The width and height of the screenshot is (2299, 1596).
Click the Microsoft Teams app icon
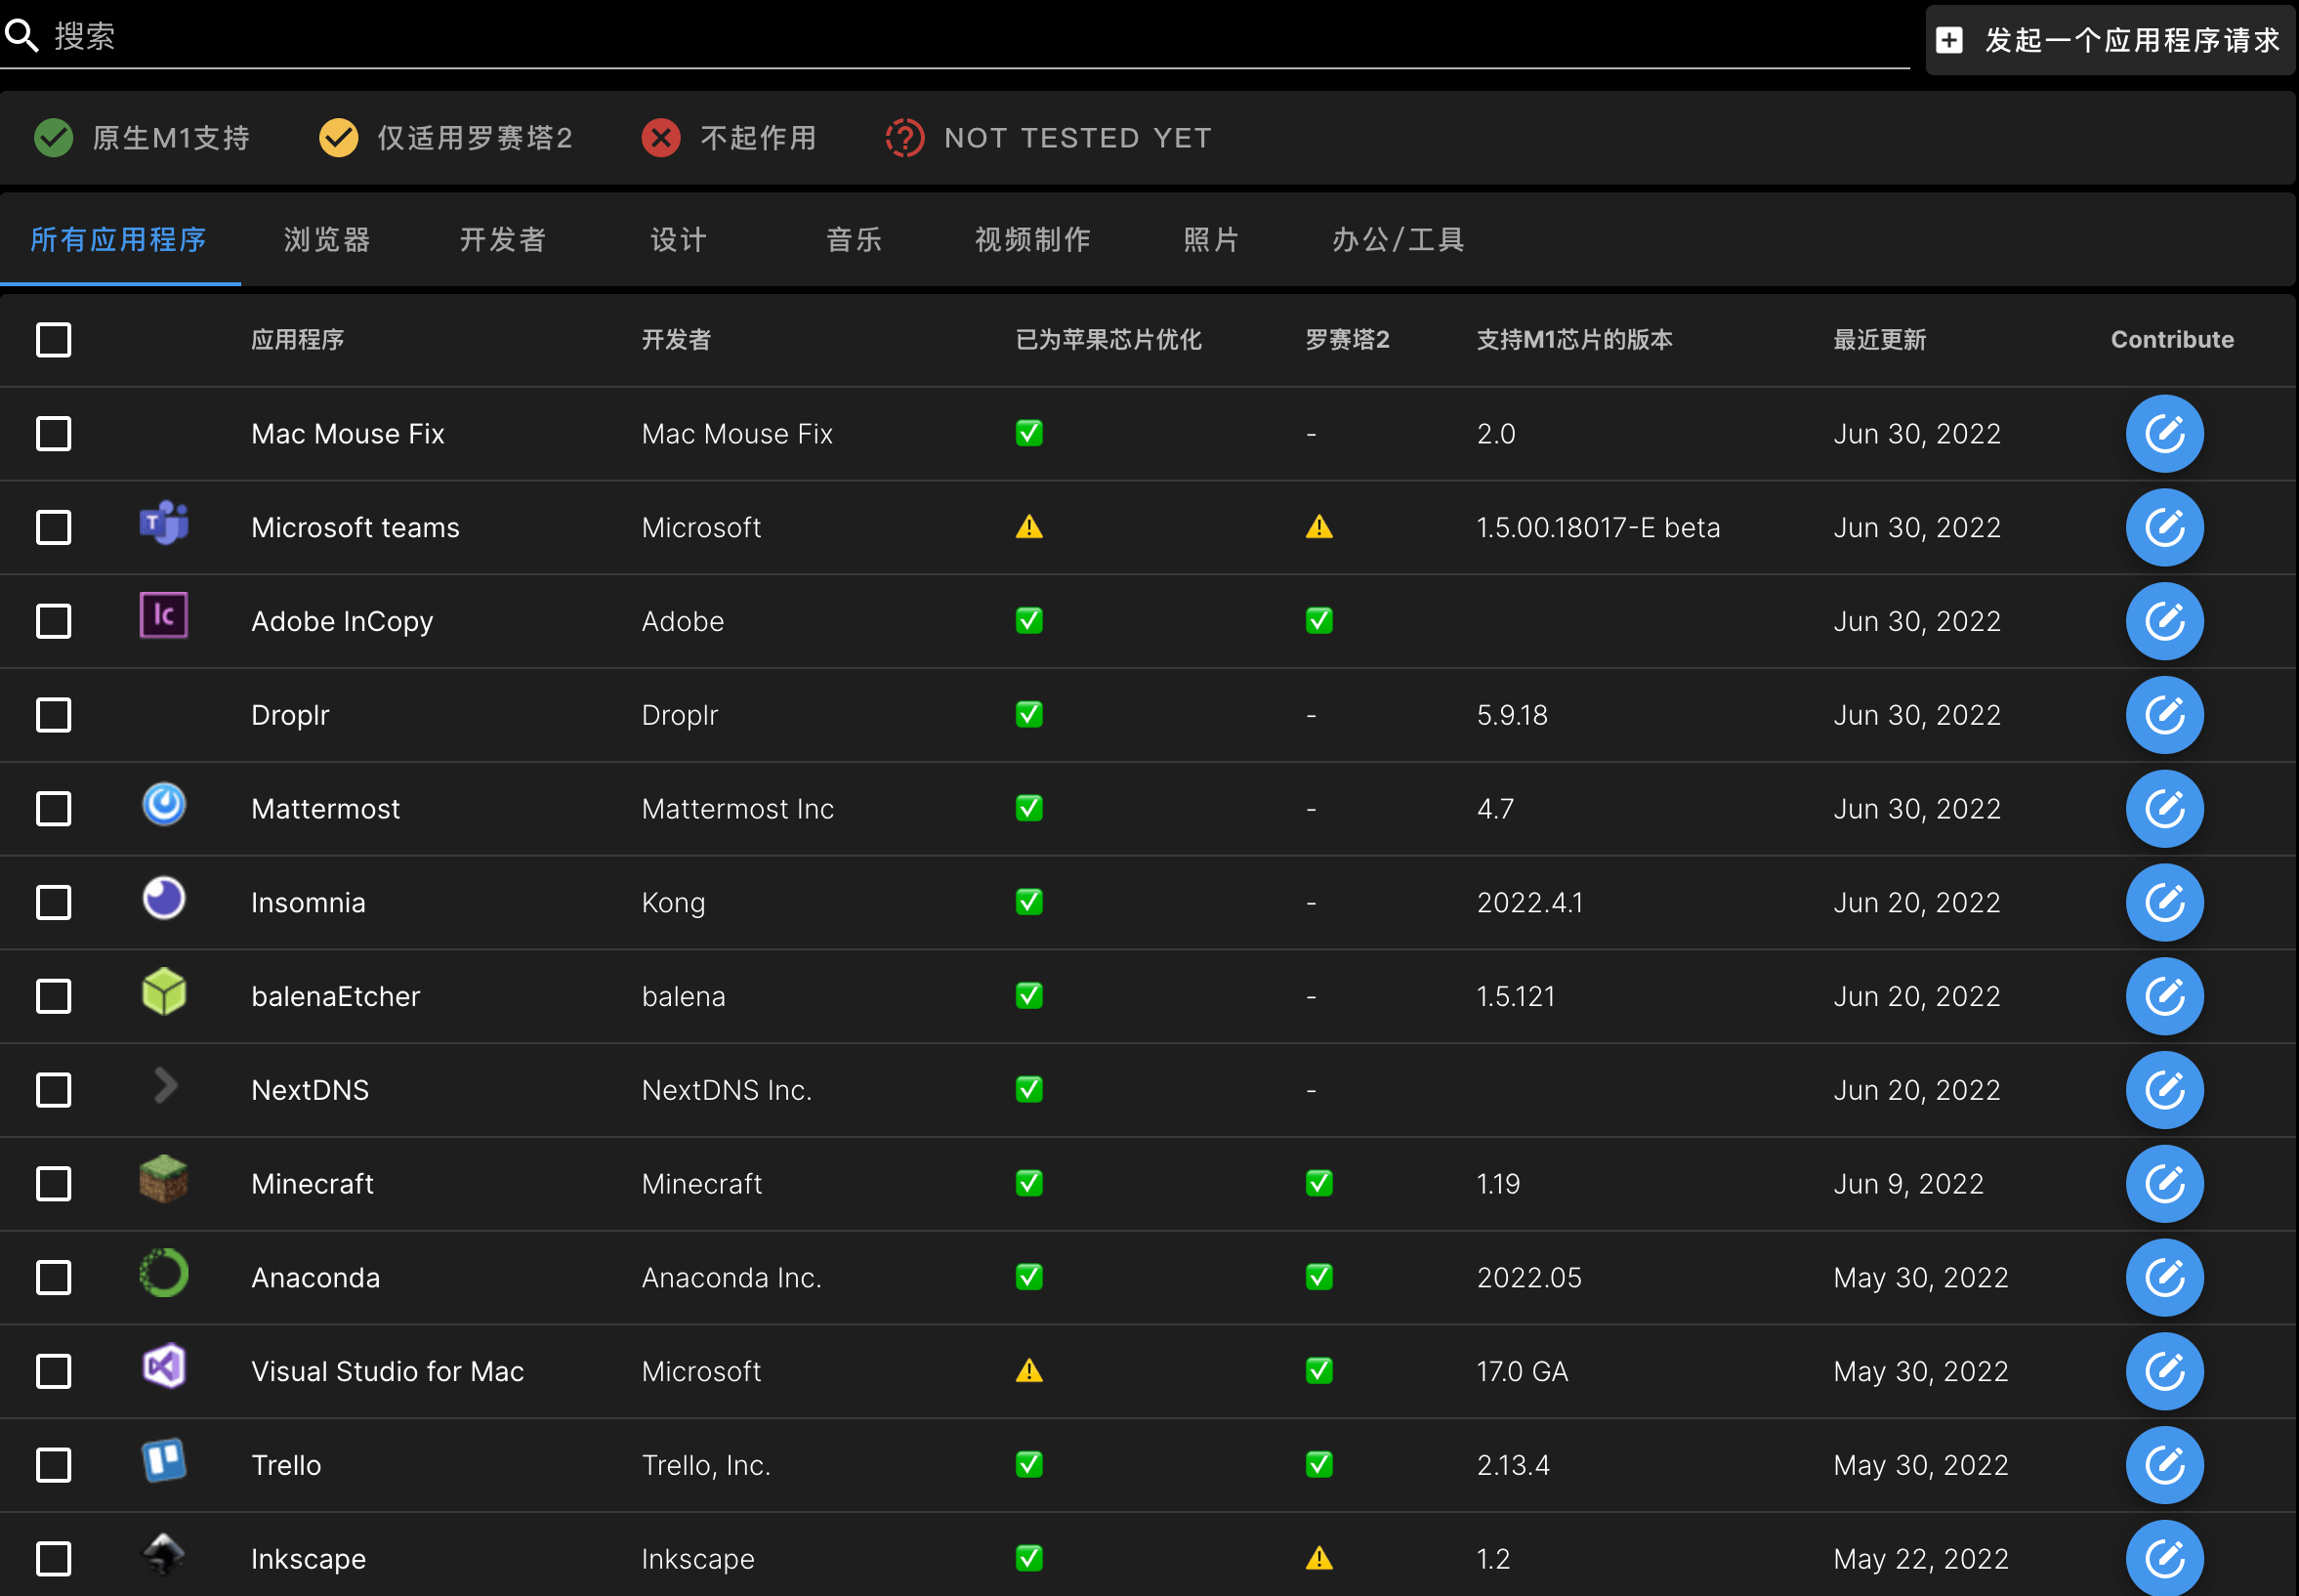[x=164, y=522]
